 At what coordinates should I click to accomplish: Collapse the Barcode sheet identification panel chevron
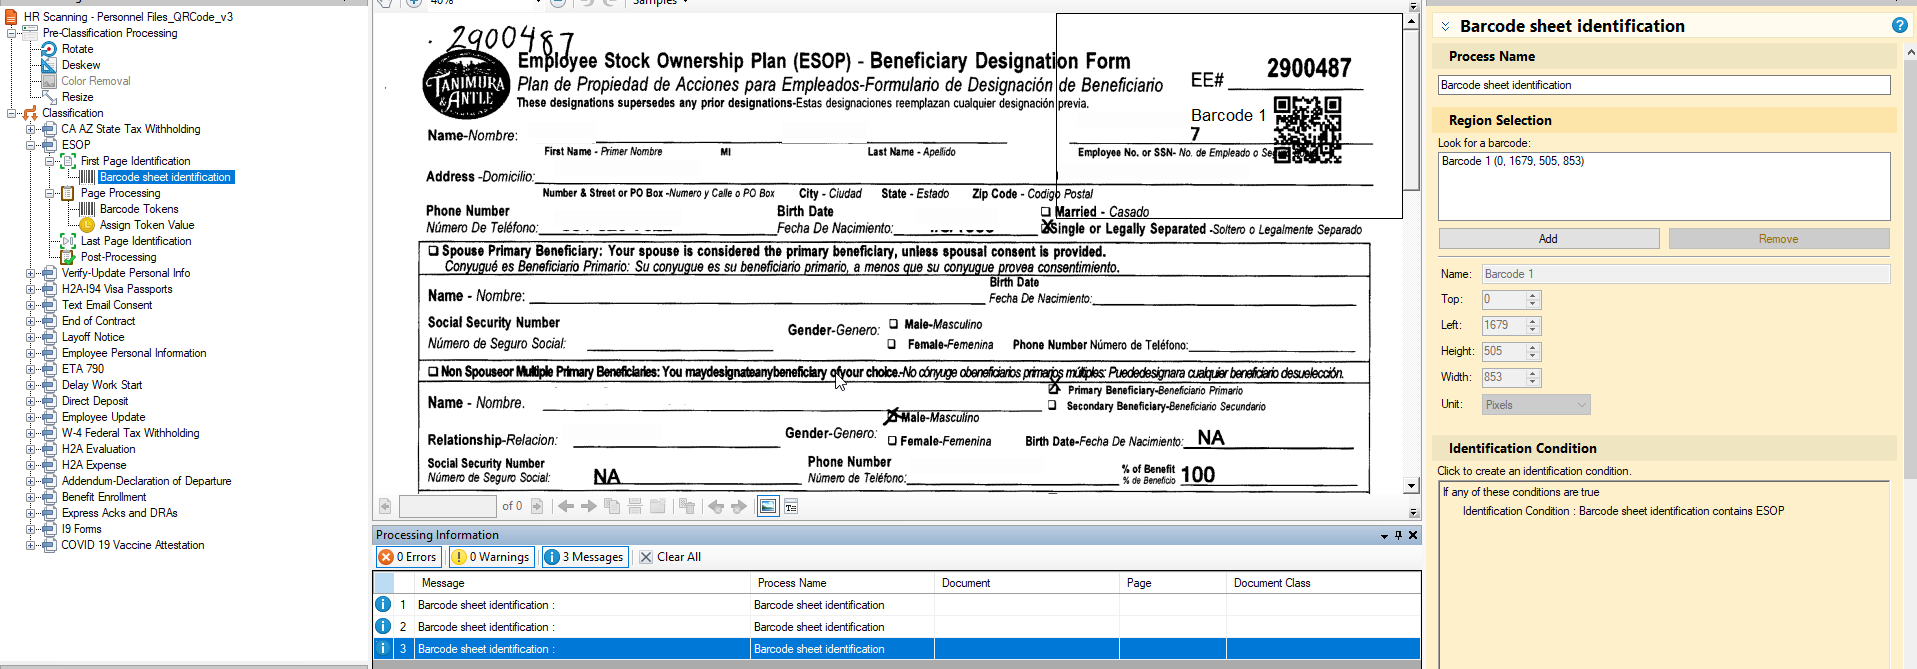[x=1445, y=26]
